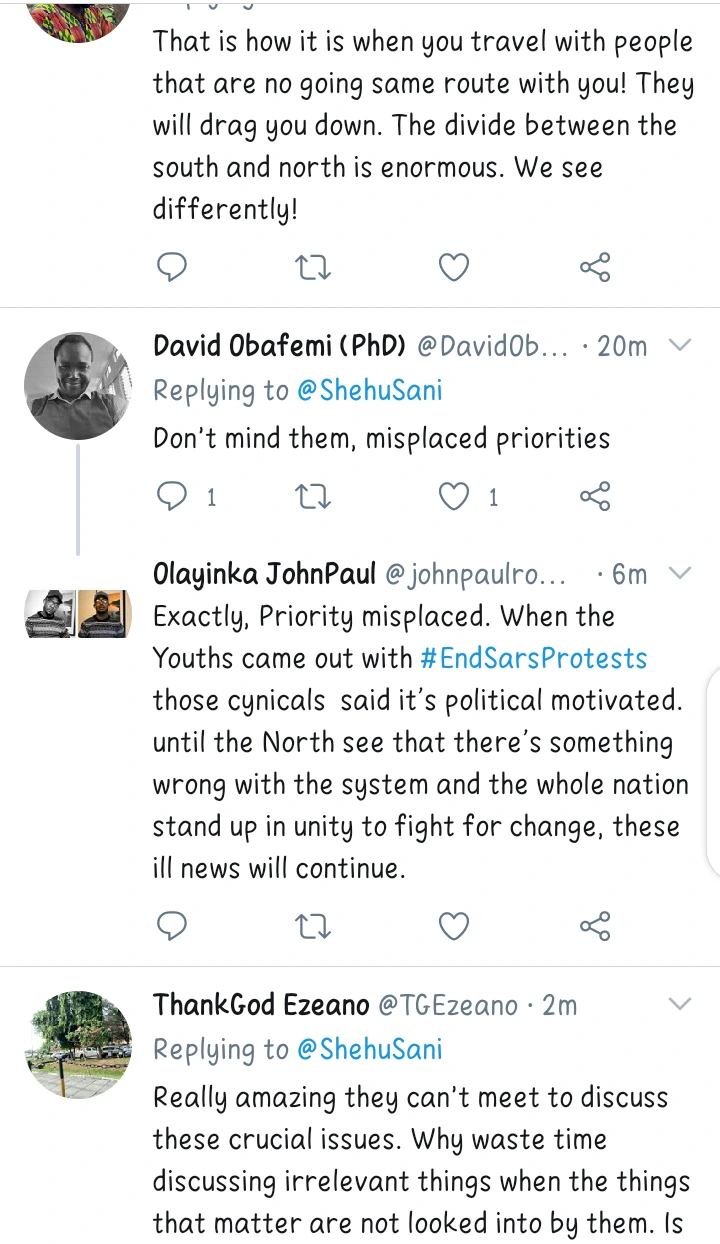Retweet the top 'travel with people' tweet
This screenshot has width=720, height=1244.
pos(314,267)
